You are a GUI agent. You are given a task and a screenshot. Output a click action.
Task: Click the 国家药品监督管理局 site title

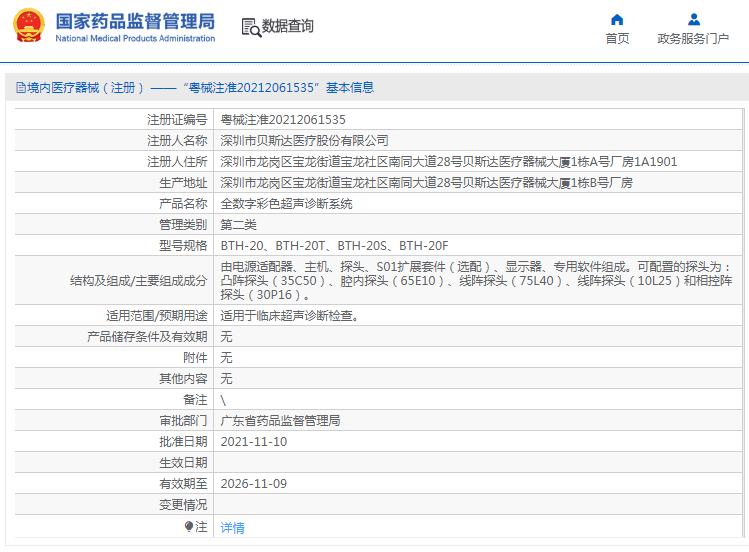click(134, 20)
